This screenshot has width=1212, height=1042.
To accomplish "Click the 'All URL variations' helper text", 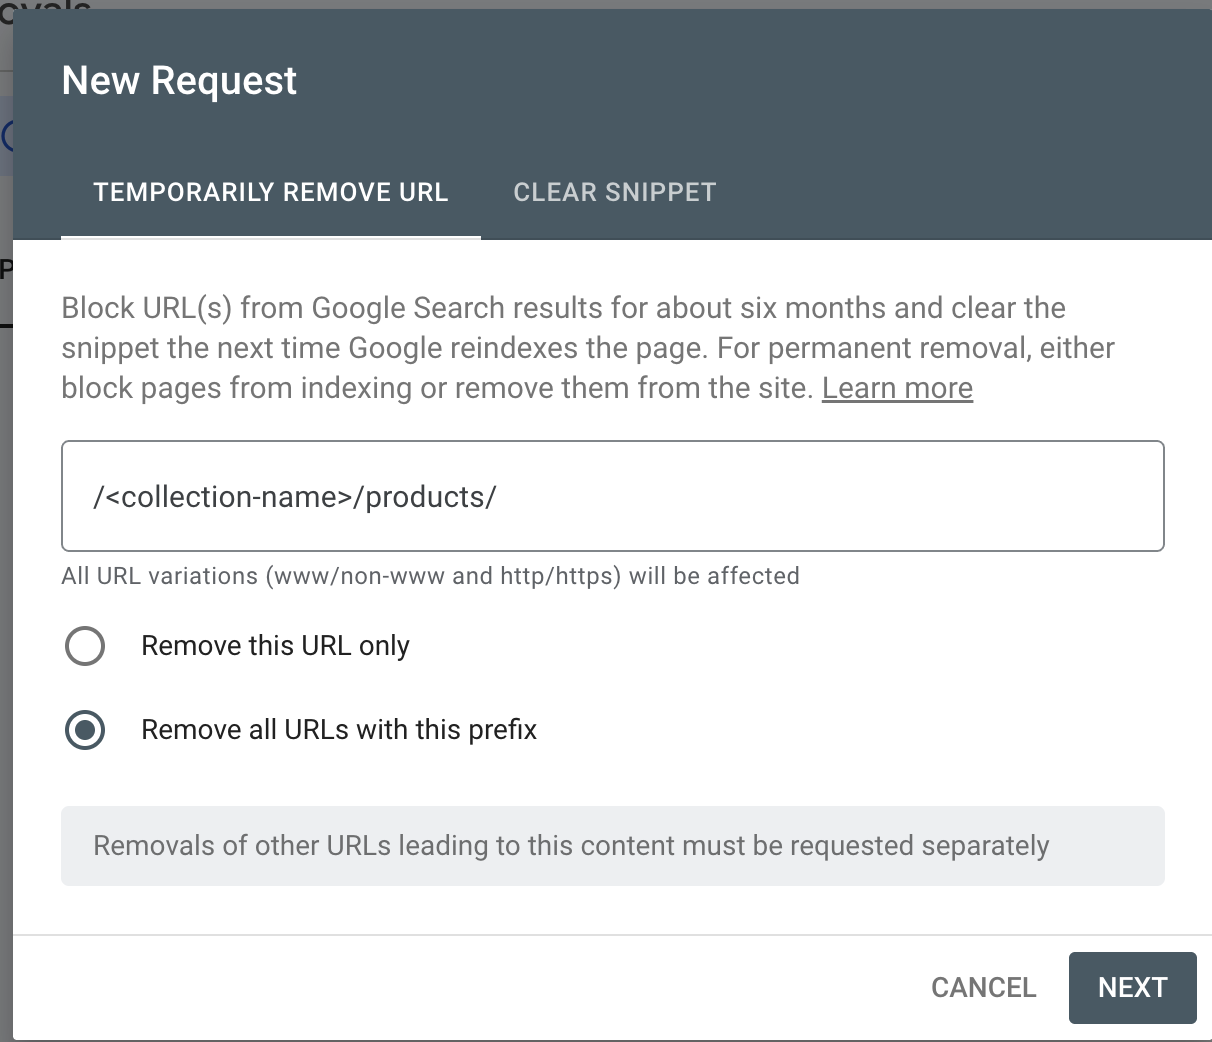I will (x=430, y=576).
